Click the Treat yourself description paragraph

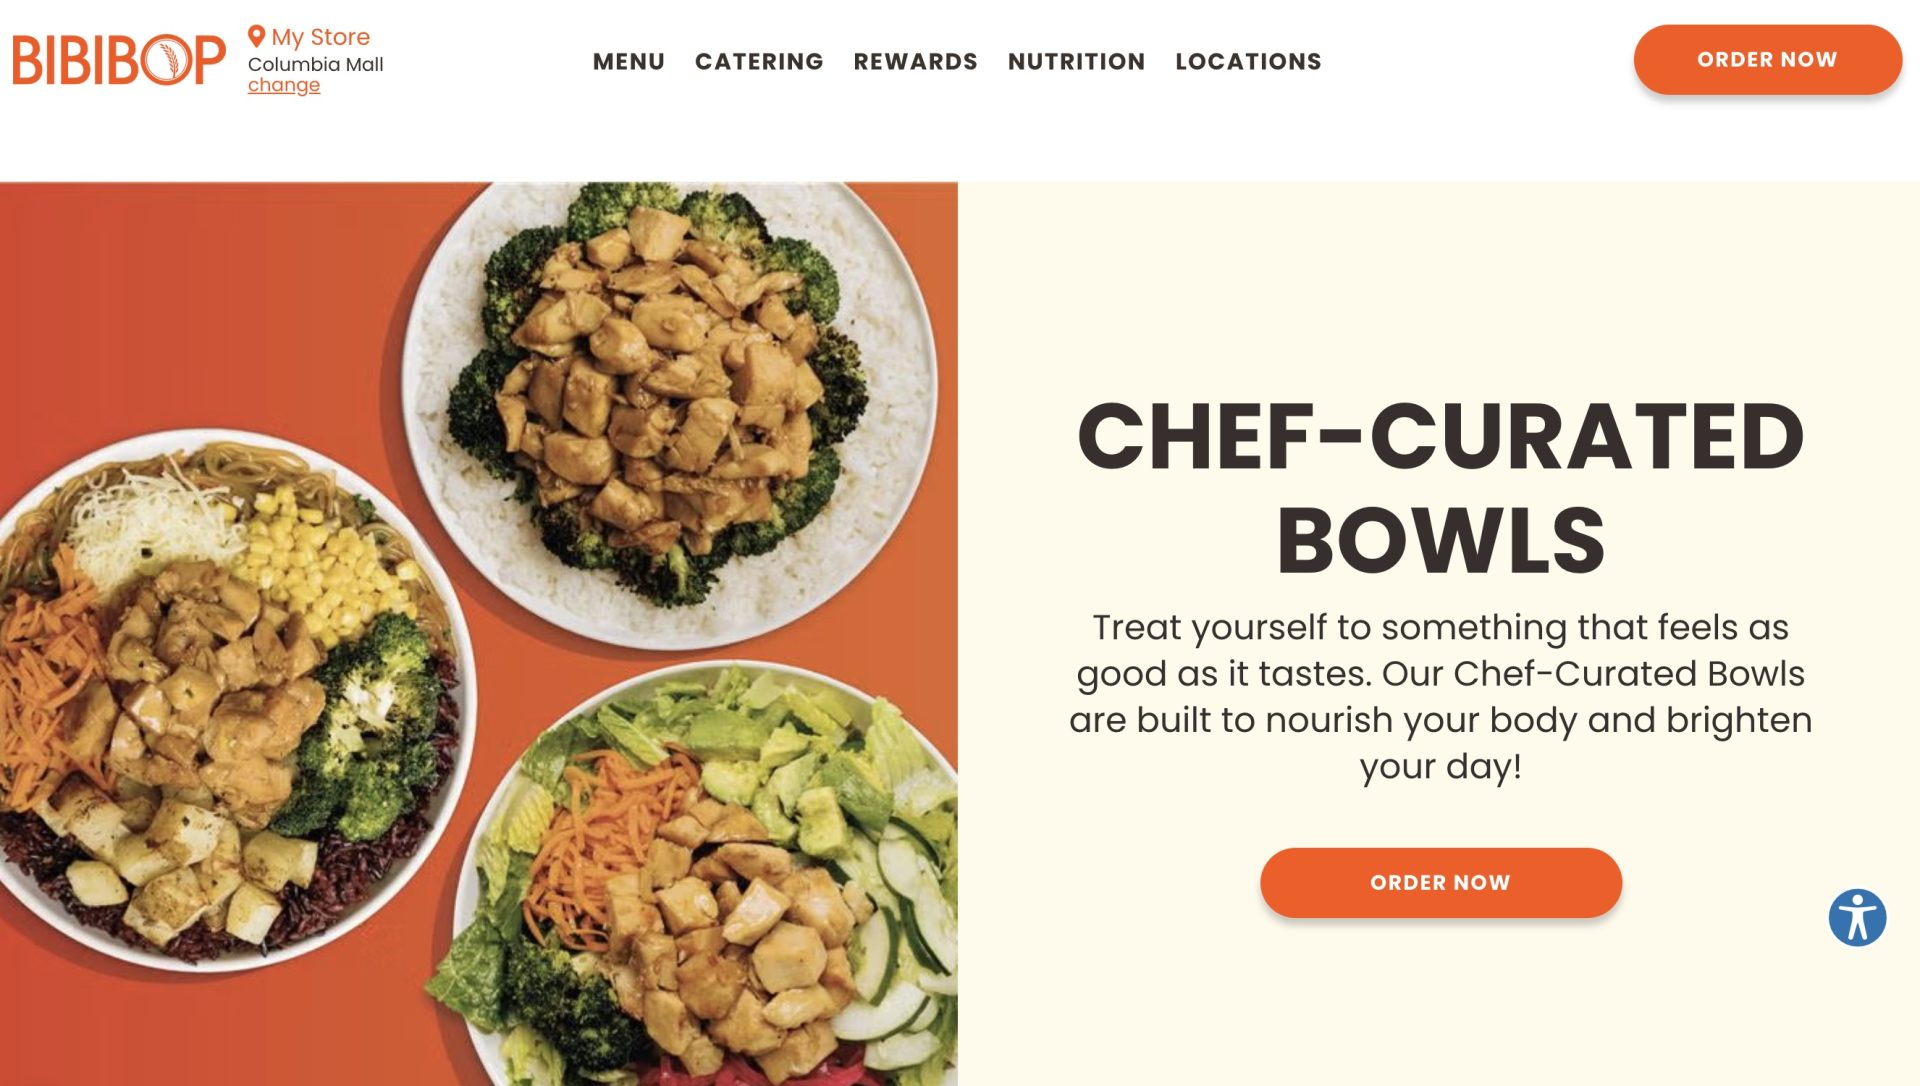pyautogui.click(x=1440, y=697)
